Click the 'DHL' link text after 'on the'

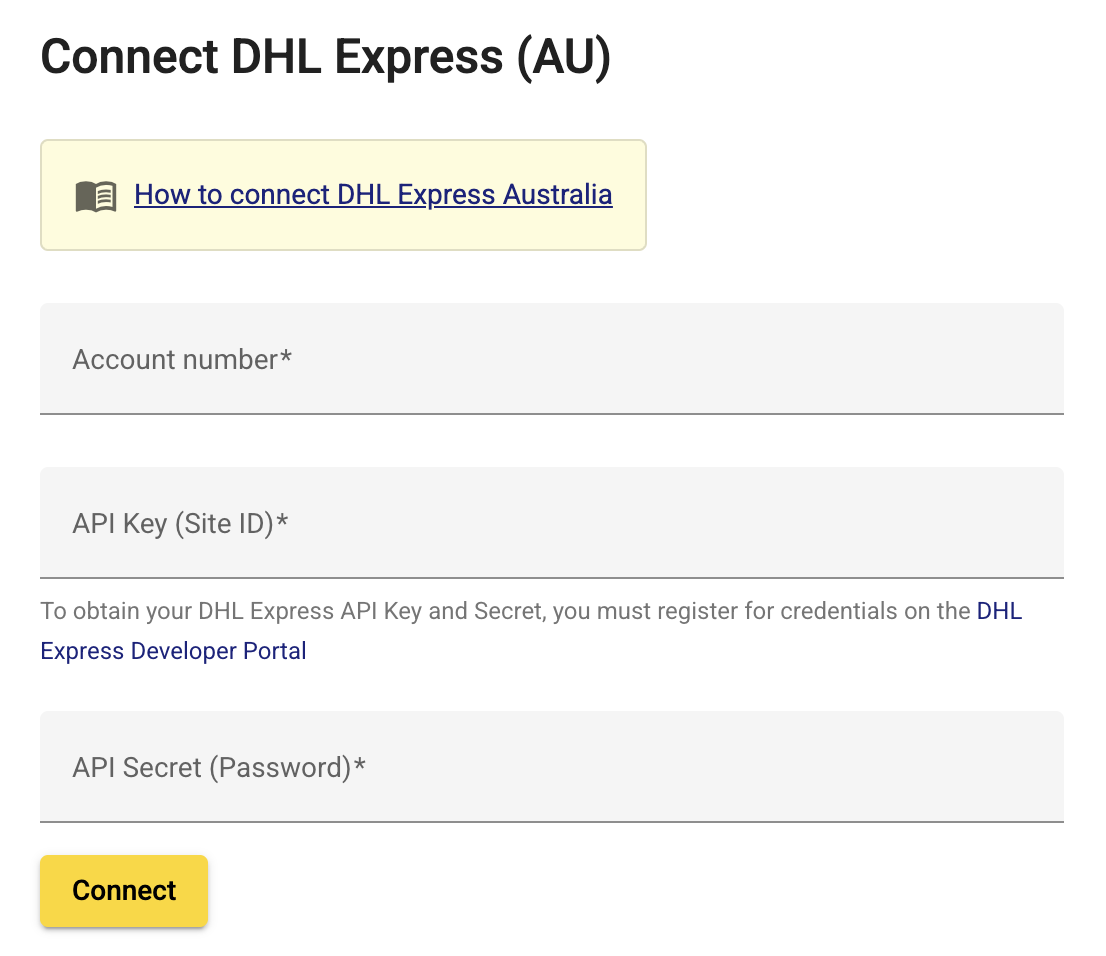[x=999, y=611]
